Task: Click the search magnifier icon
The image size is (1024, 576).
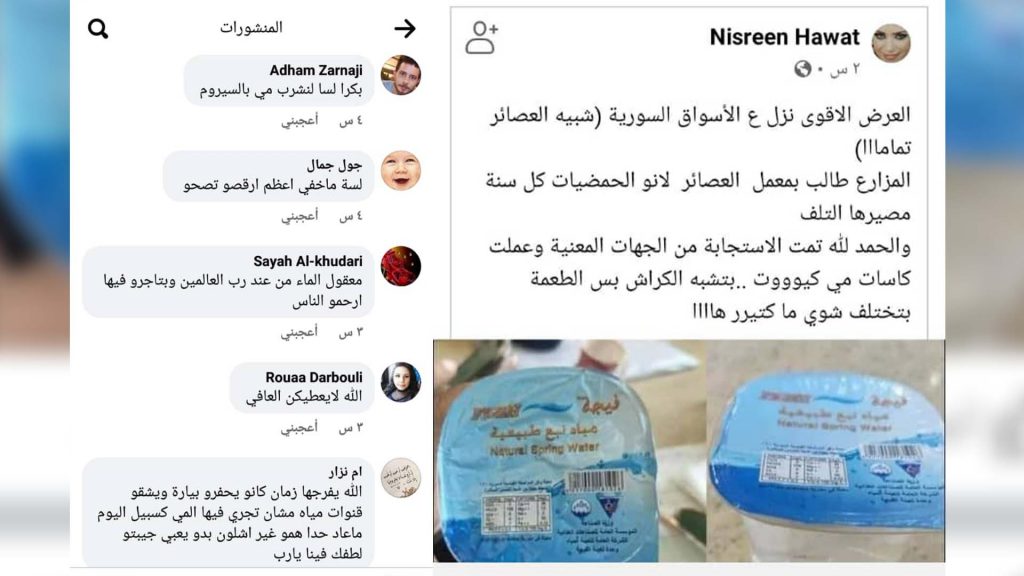Action: tap(98, 29)
